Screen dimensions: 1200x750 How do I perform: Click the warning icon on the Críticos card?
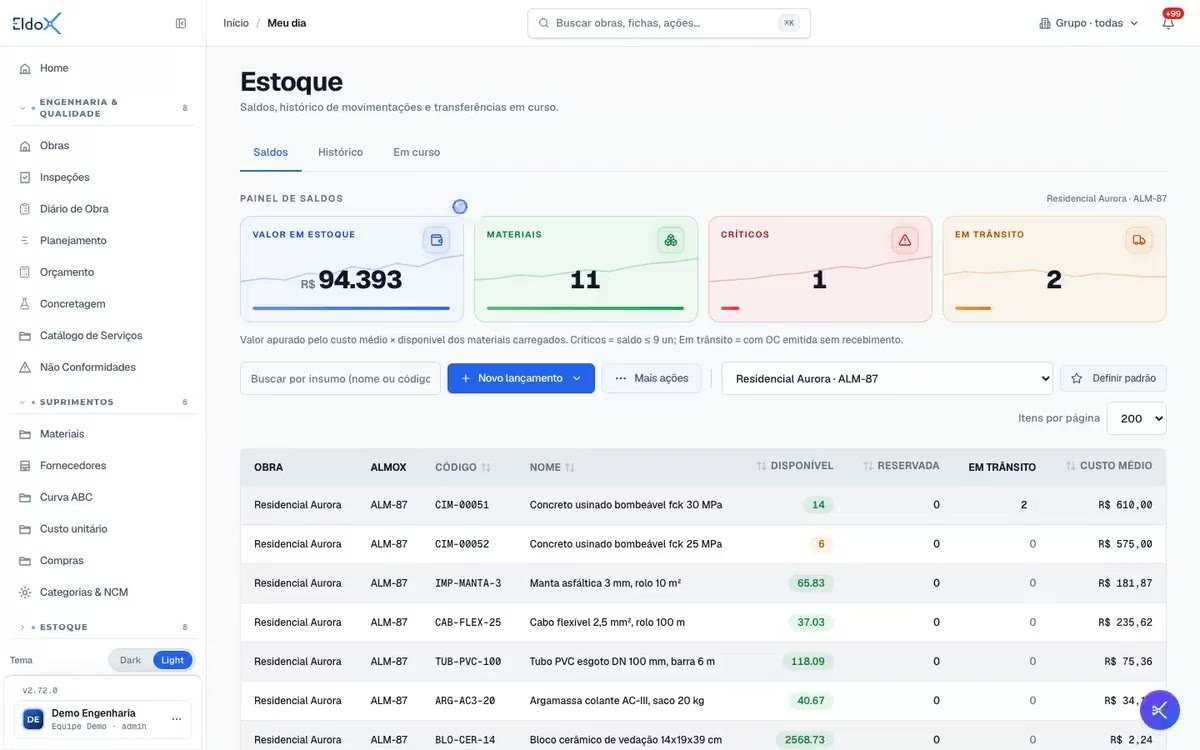tap(905, 240)
